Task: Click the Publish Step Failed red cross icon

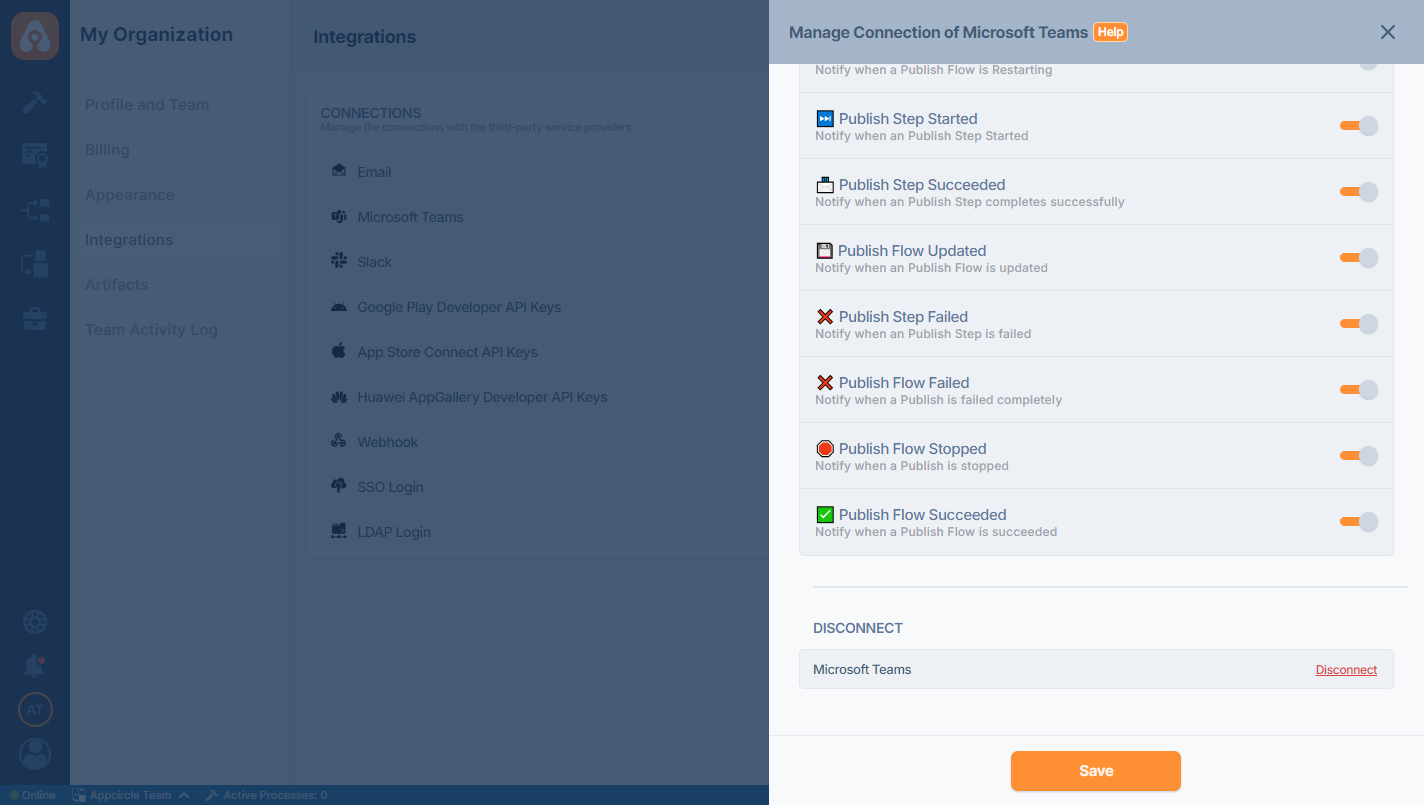Action: [x=825, y=317]
